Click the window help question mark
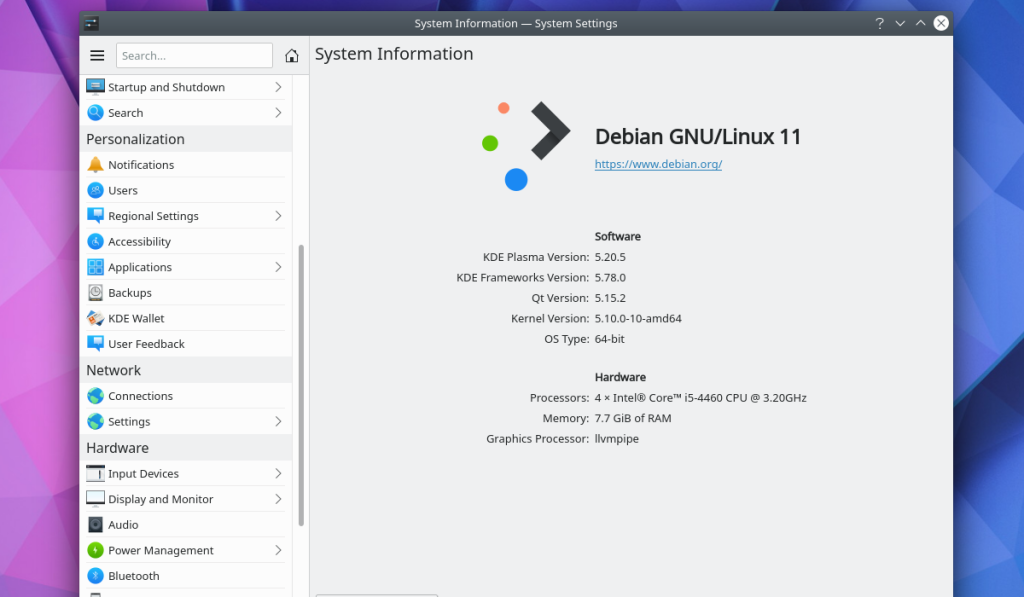The height and width of the screenshot is (597, 1024). 880,24
